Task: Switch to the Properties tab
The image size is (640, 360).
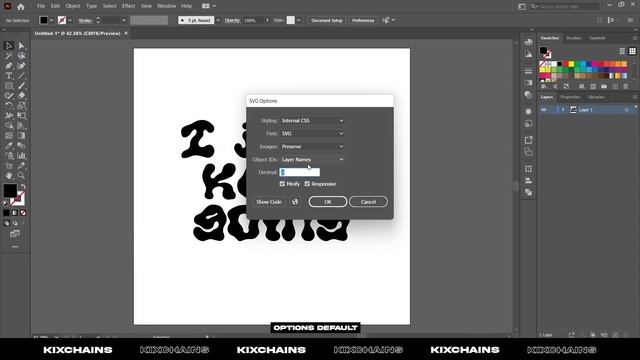Action: [x=570, y=97]
